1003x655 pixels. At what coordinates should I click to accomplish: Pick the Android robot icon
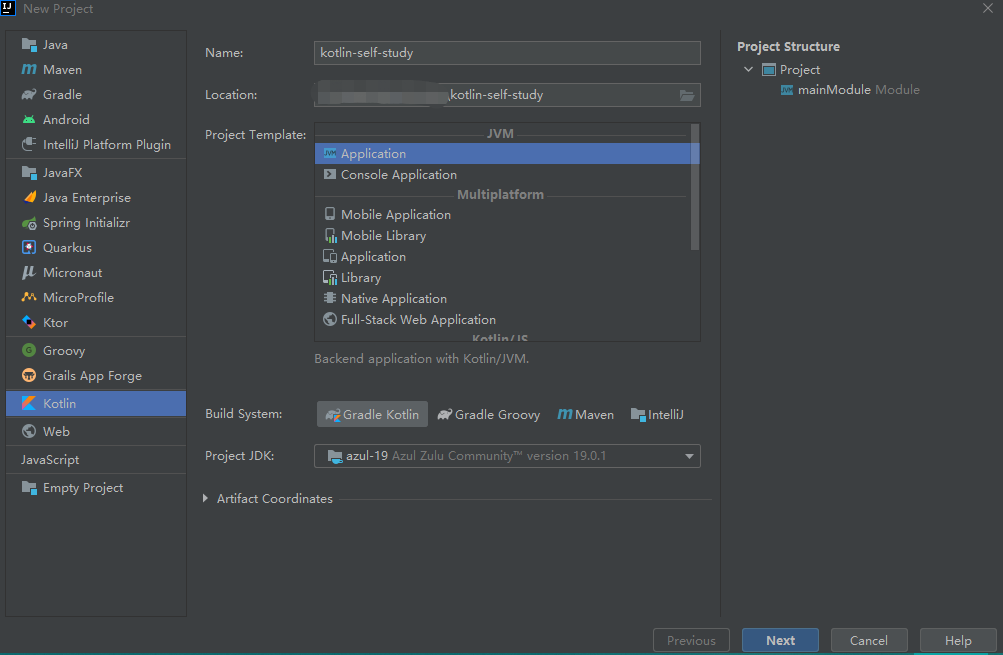tap(29, 120)
